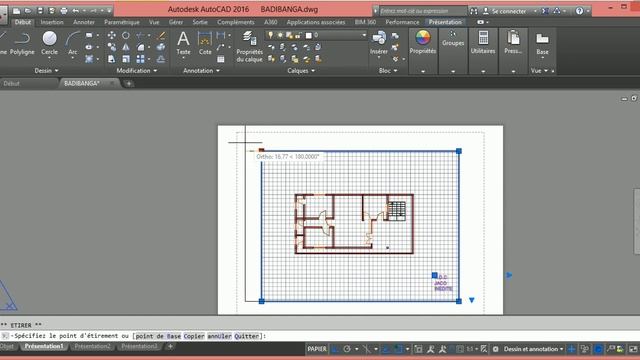Image resolution: width=640 pixels, height=360 pixels.
Task: Open Propriétés du calque manager
Action: [x=249, y=47]
